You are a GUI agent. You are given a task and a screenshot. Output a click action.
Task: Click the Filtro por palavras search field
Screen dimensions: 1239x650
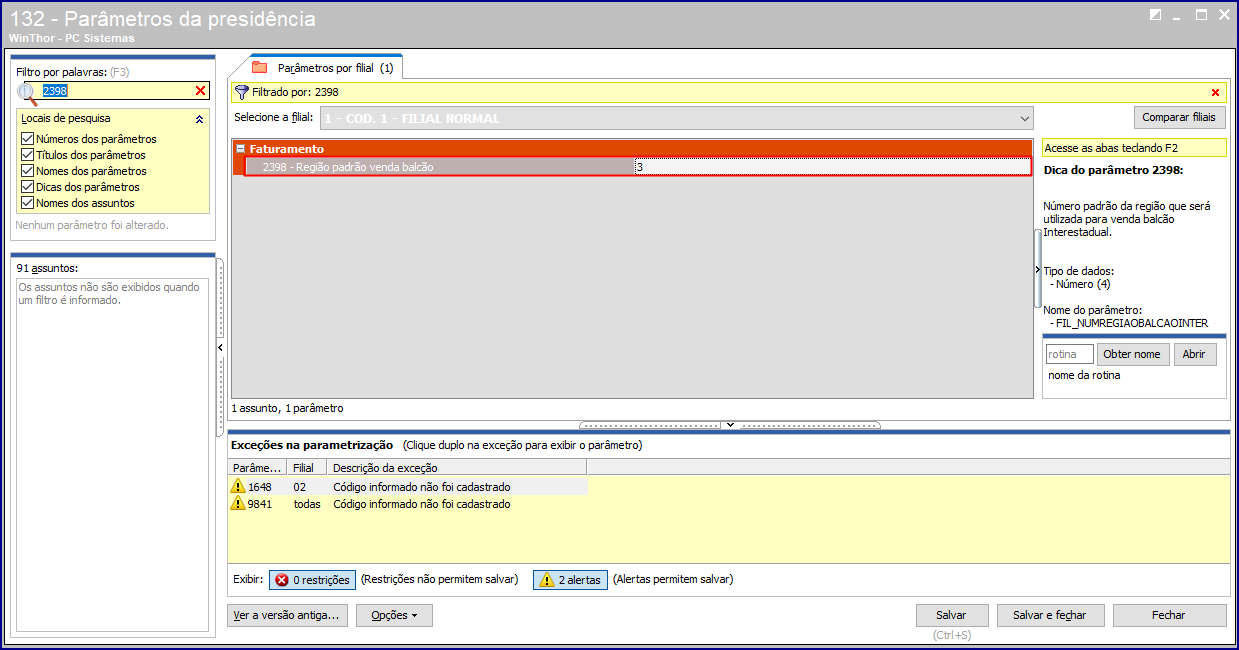[x=117, y=91]
